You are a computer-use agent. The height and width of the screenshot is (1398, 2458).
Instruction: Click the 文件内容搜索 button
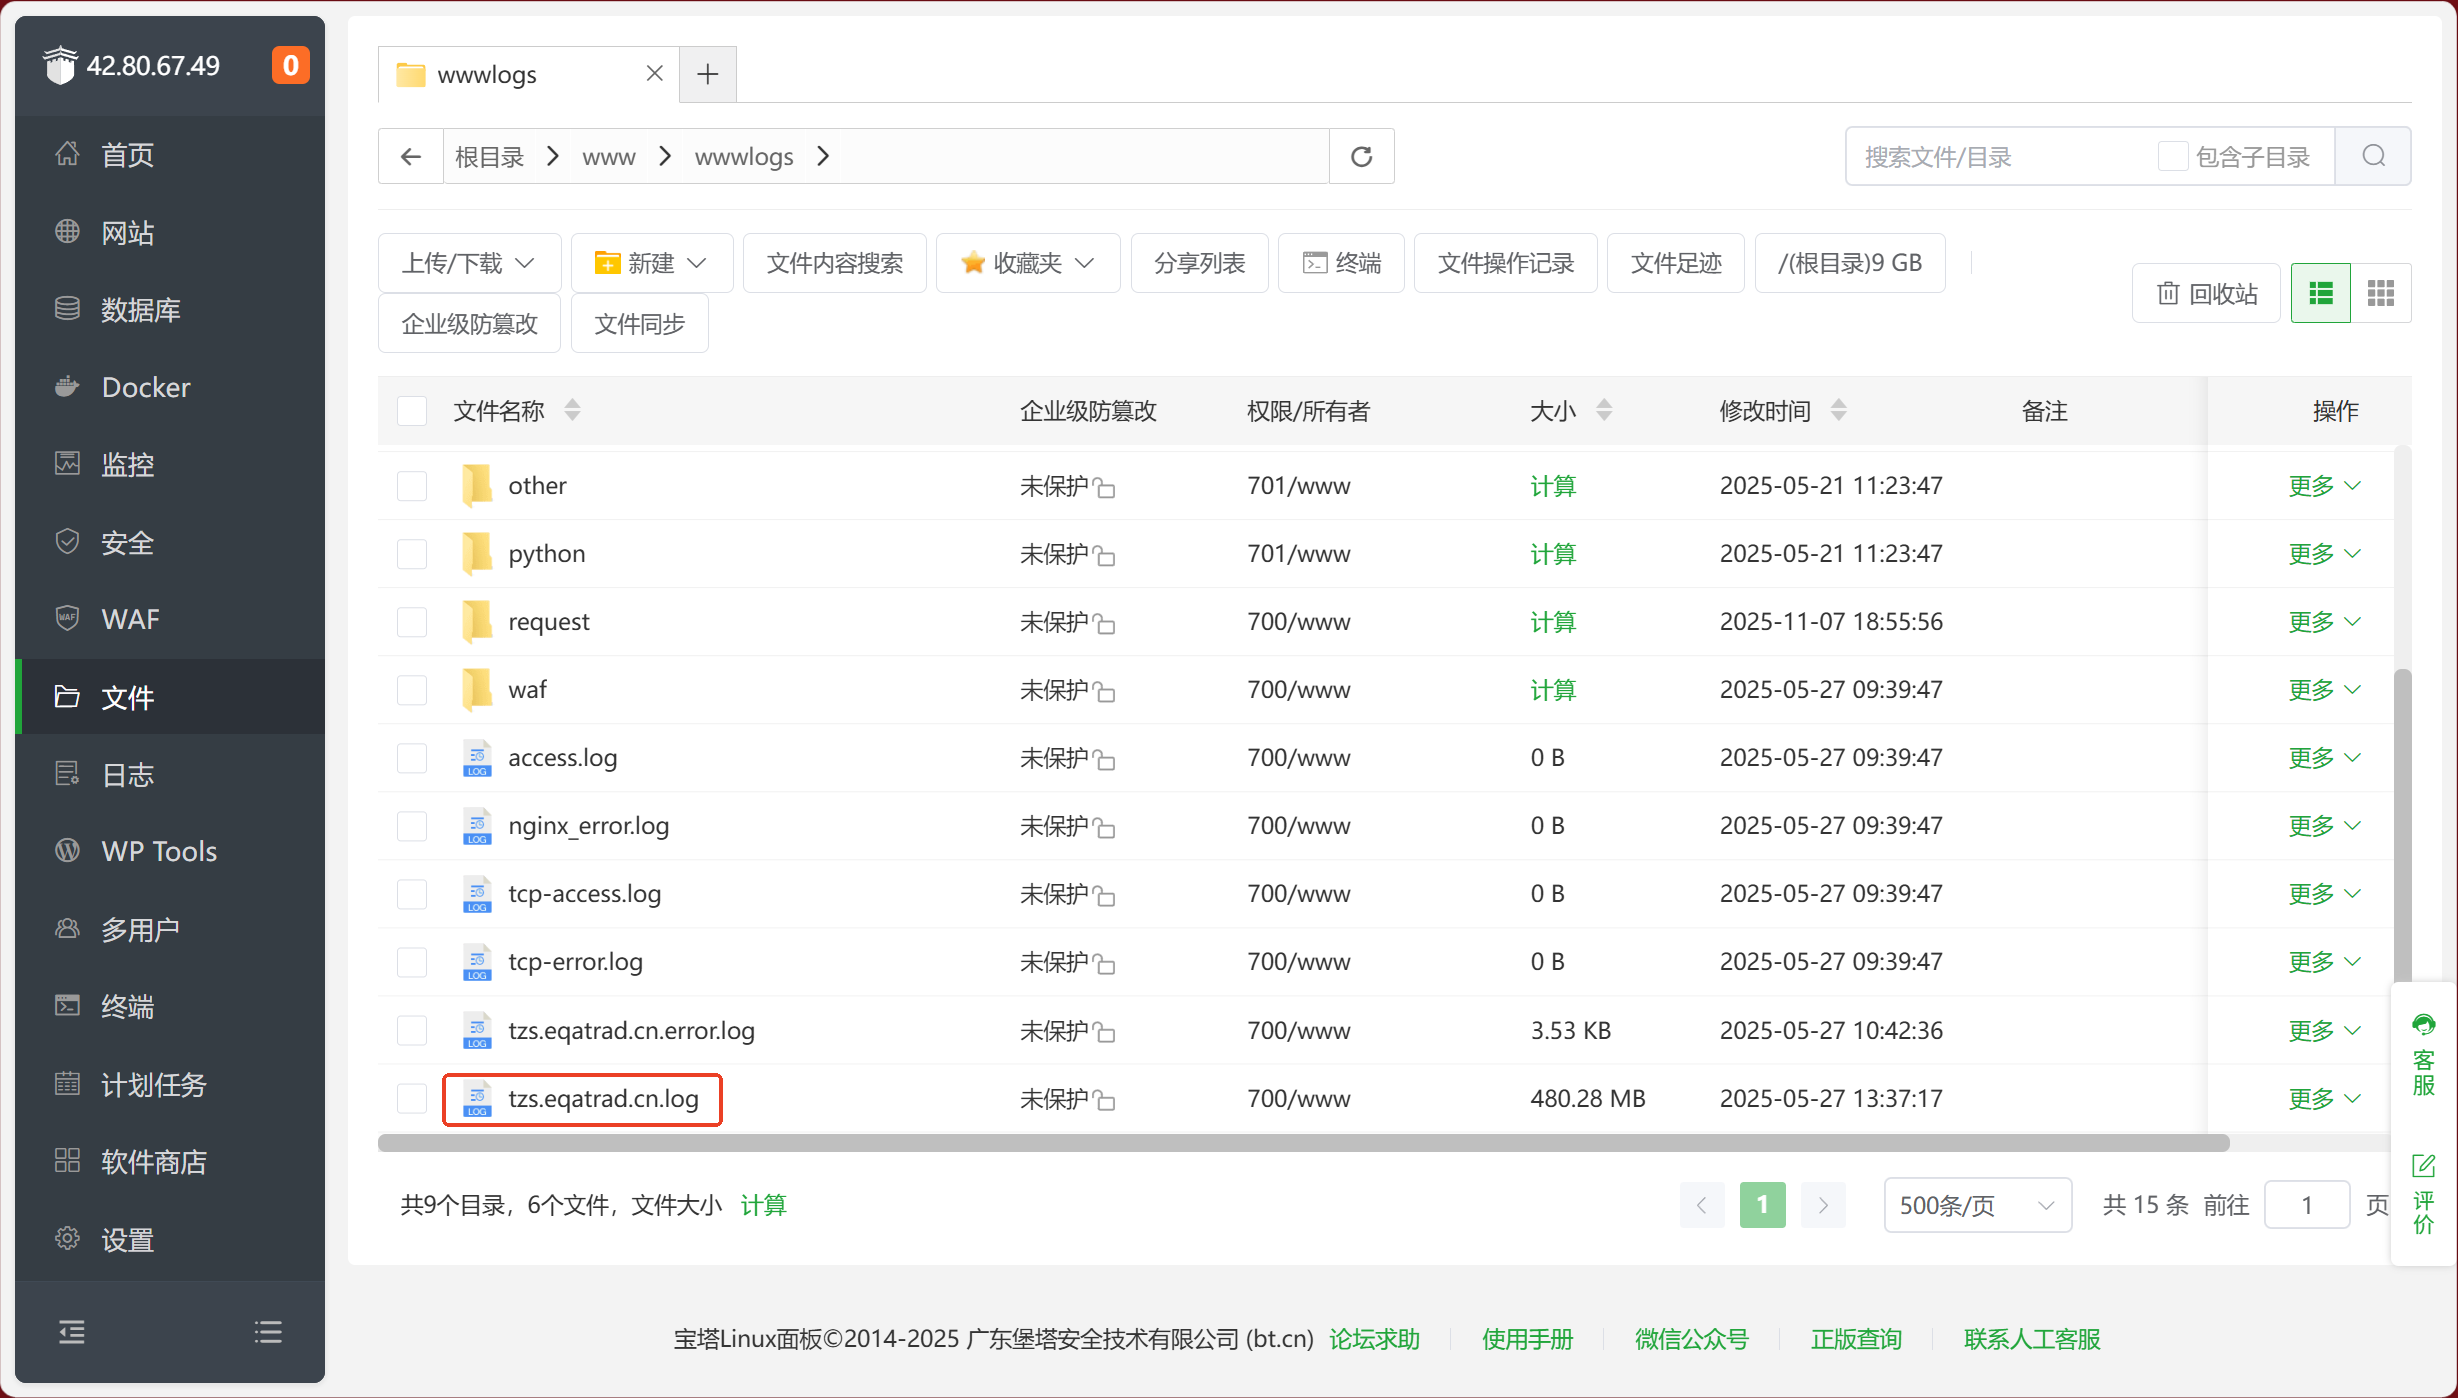pos(834,263)
